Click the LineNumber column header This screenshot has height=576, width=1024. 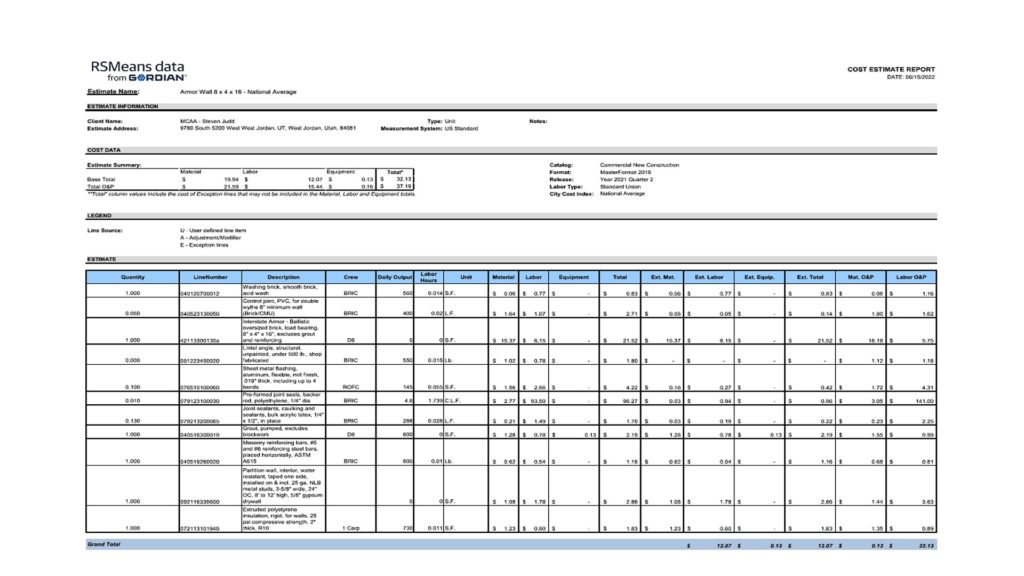[x=205, y=277]
